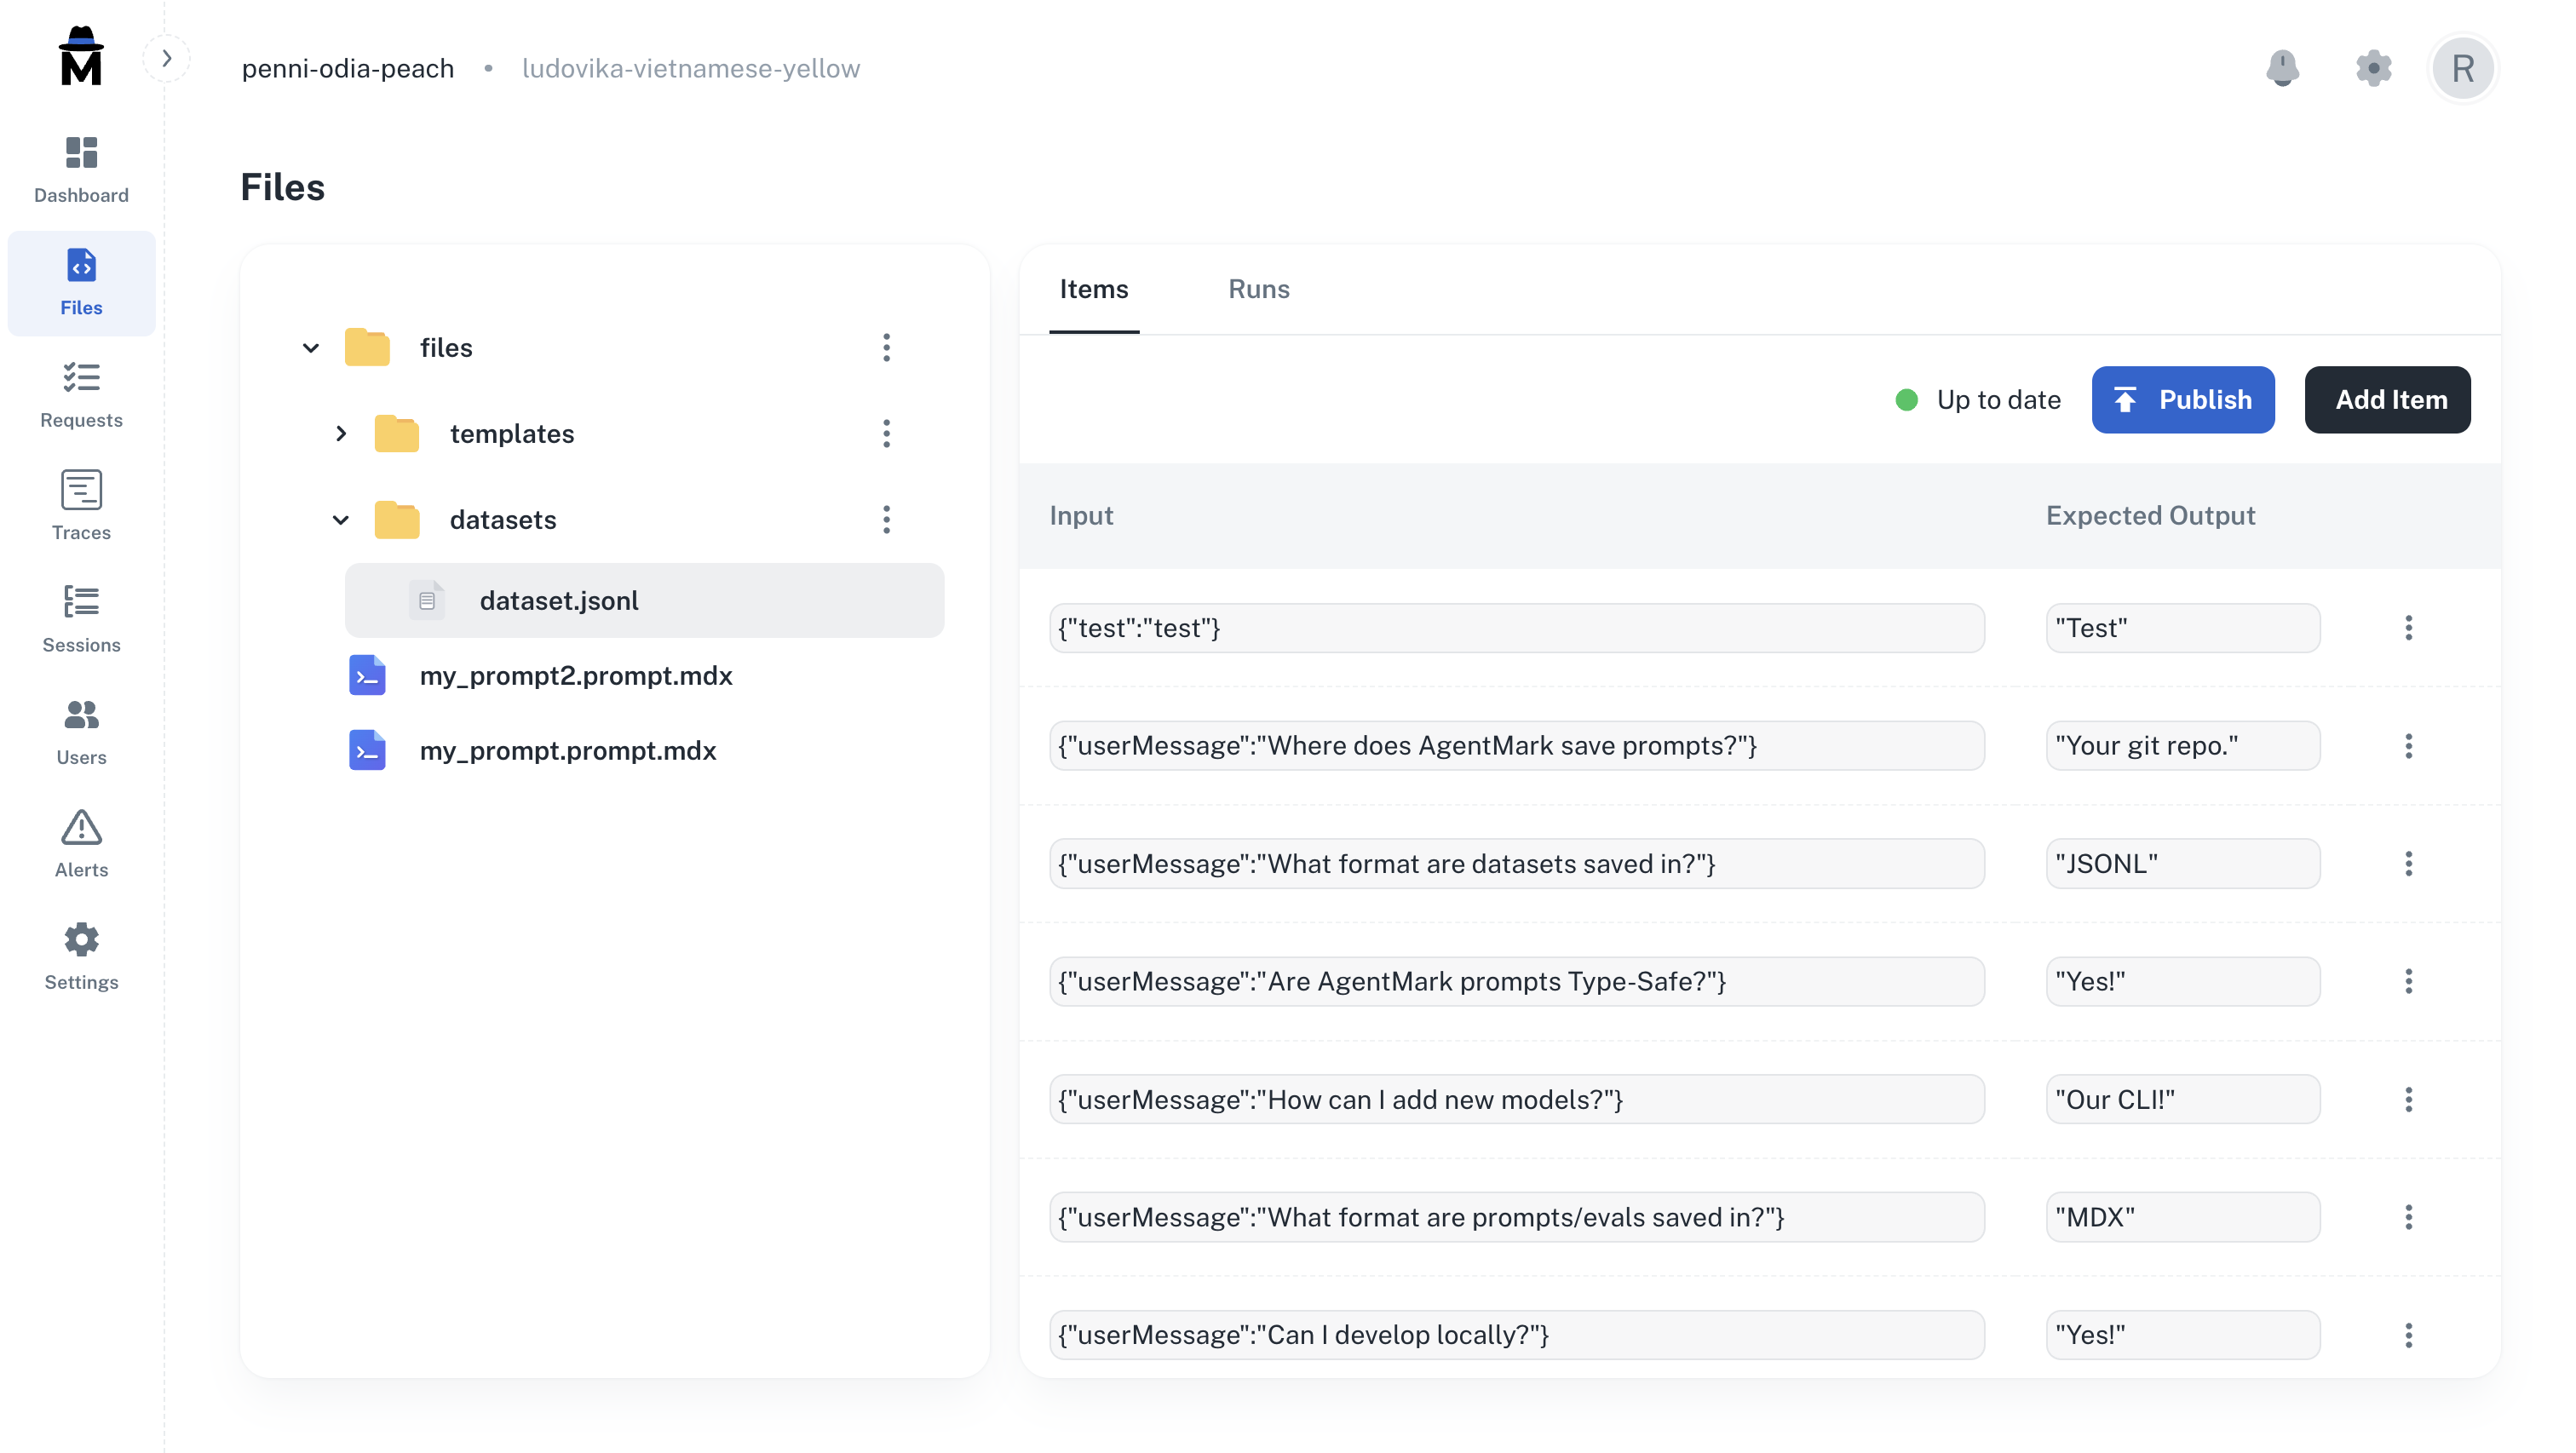Image resolution: width=2576 pixels, height=1453 pixels.
Task: Click the "Our CLI!" expected output field
Action: click(2183, 1100)
